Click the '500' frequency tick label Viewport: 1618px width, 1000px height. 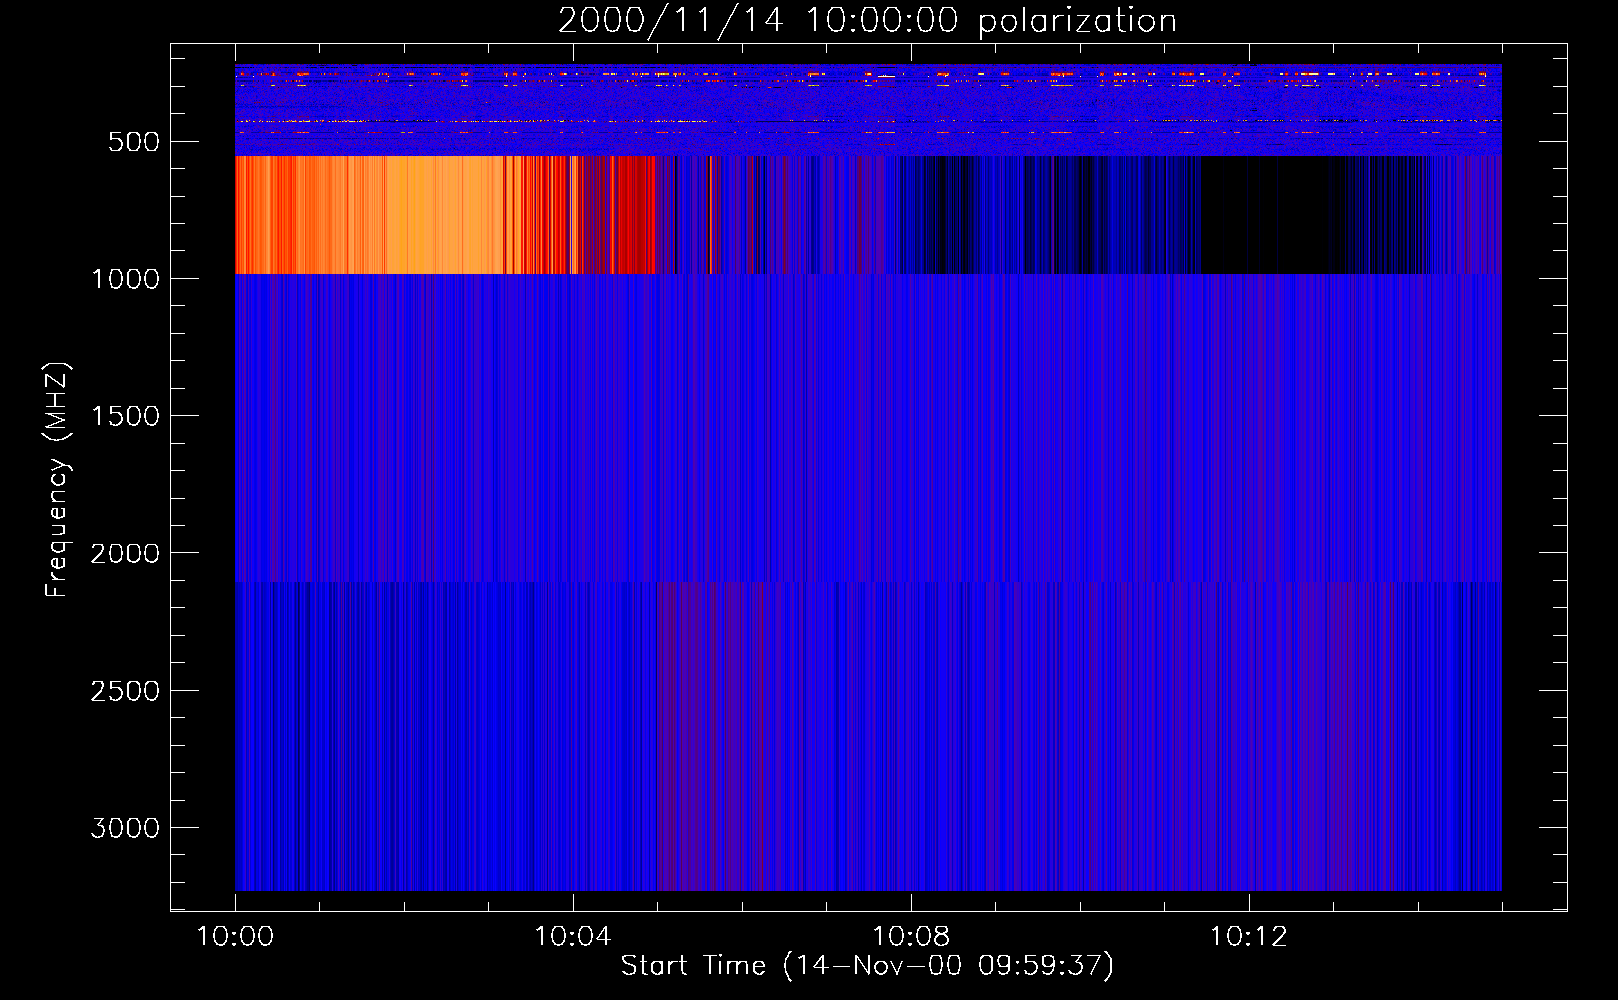pyautogui.click(x=134, y=142)
